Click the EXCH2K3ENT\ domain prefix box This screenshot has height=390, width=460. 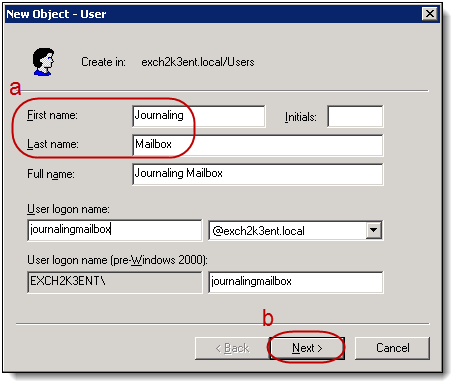[x=115, y=282]
